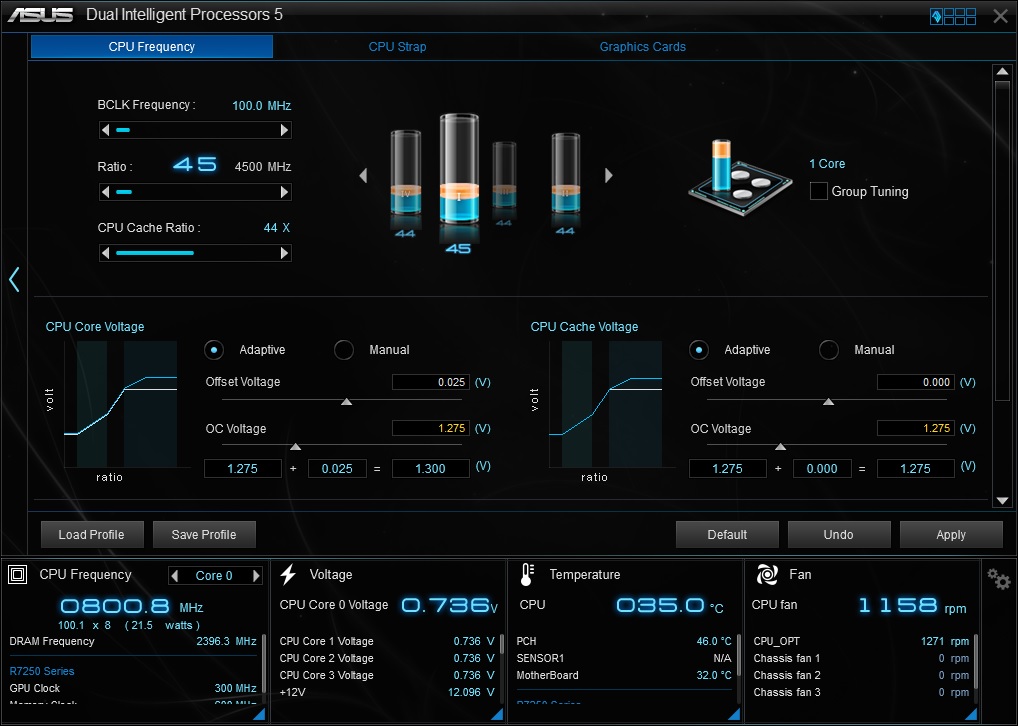
Task: Open the CPU Strap tab
Action: tap(397, 47)
